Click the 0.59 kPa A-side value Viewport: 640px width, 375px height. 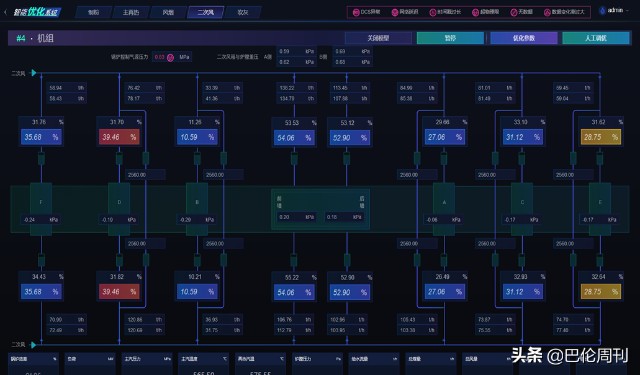pyautogui.click(x=296, y=51)
